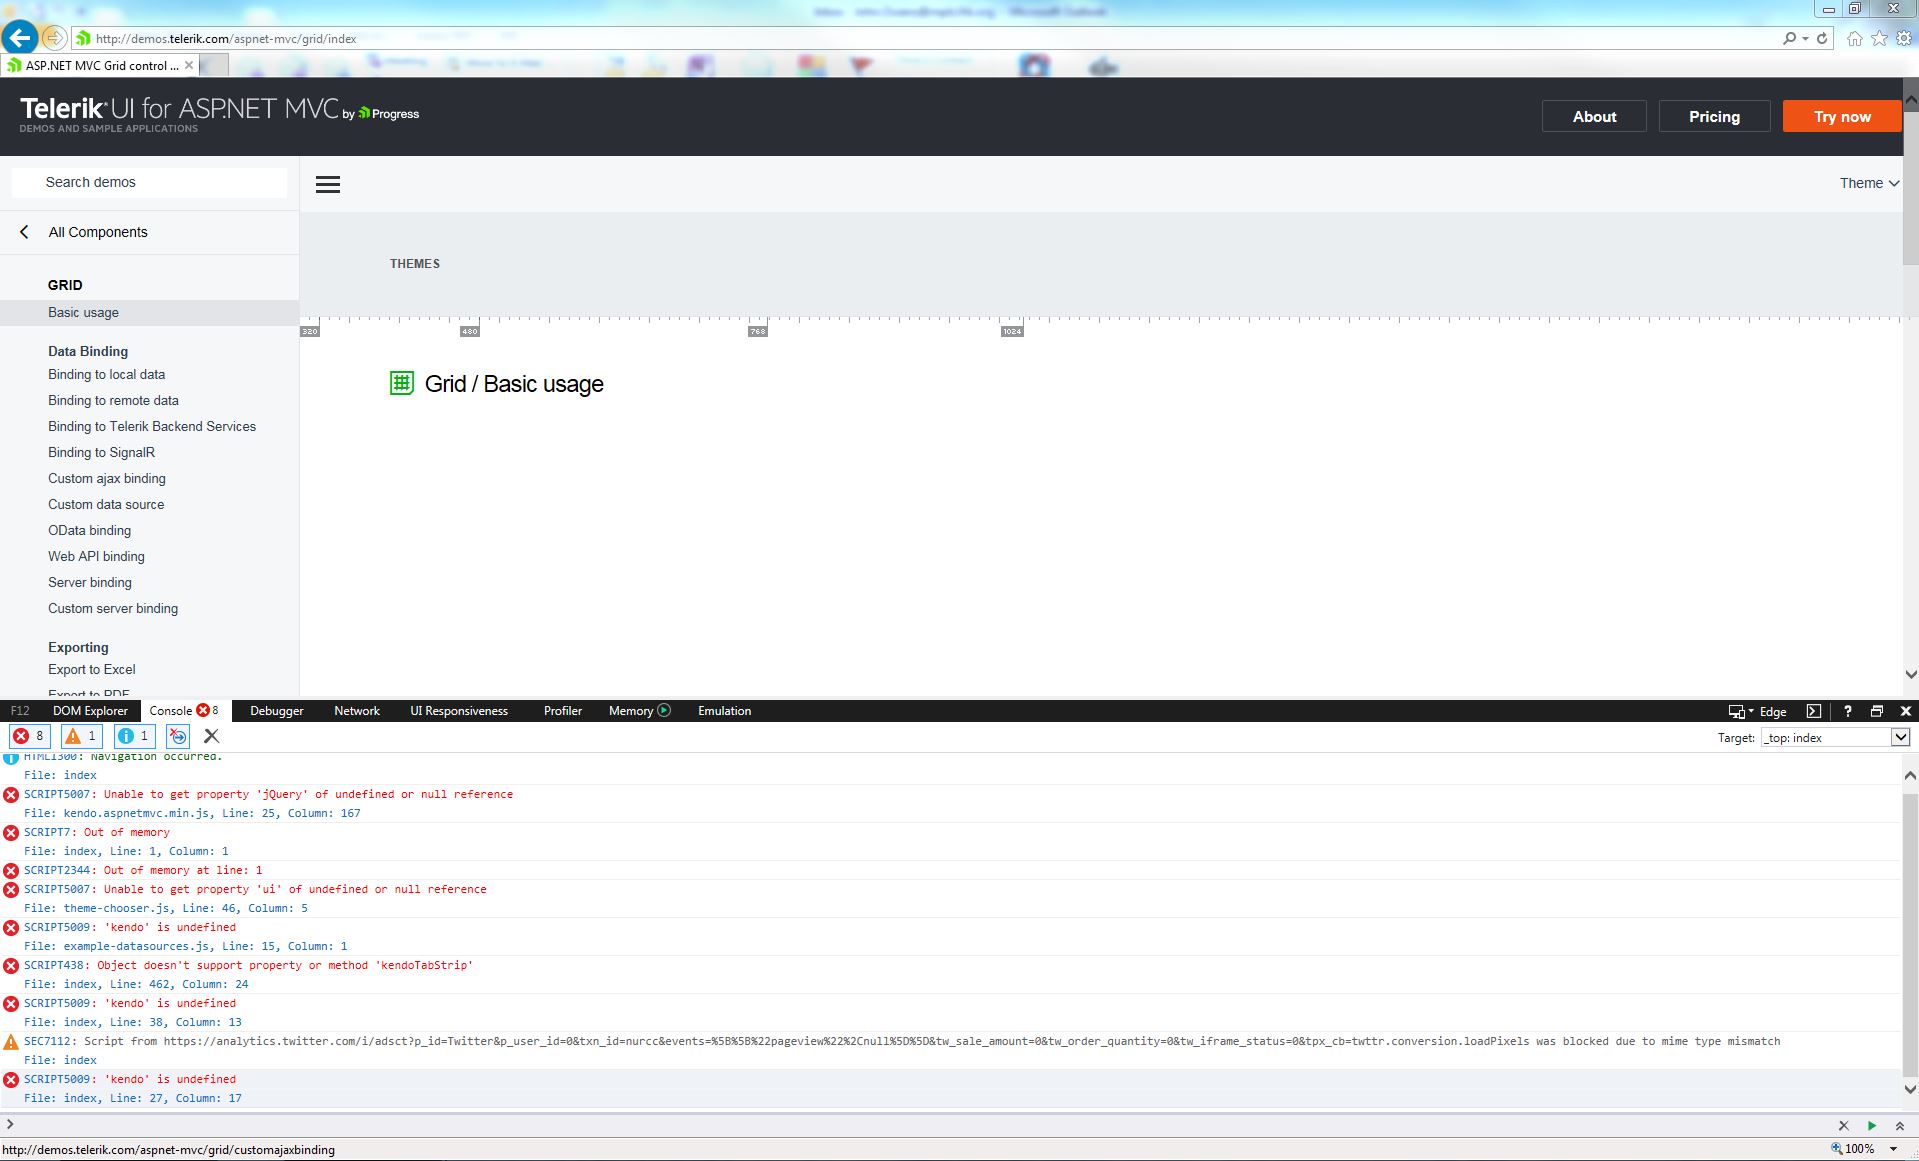1919x1161 pixels.
Task: Focus the Search demos input field
Action: [149, 182]
